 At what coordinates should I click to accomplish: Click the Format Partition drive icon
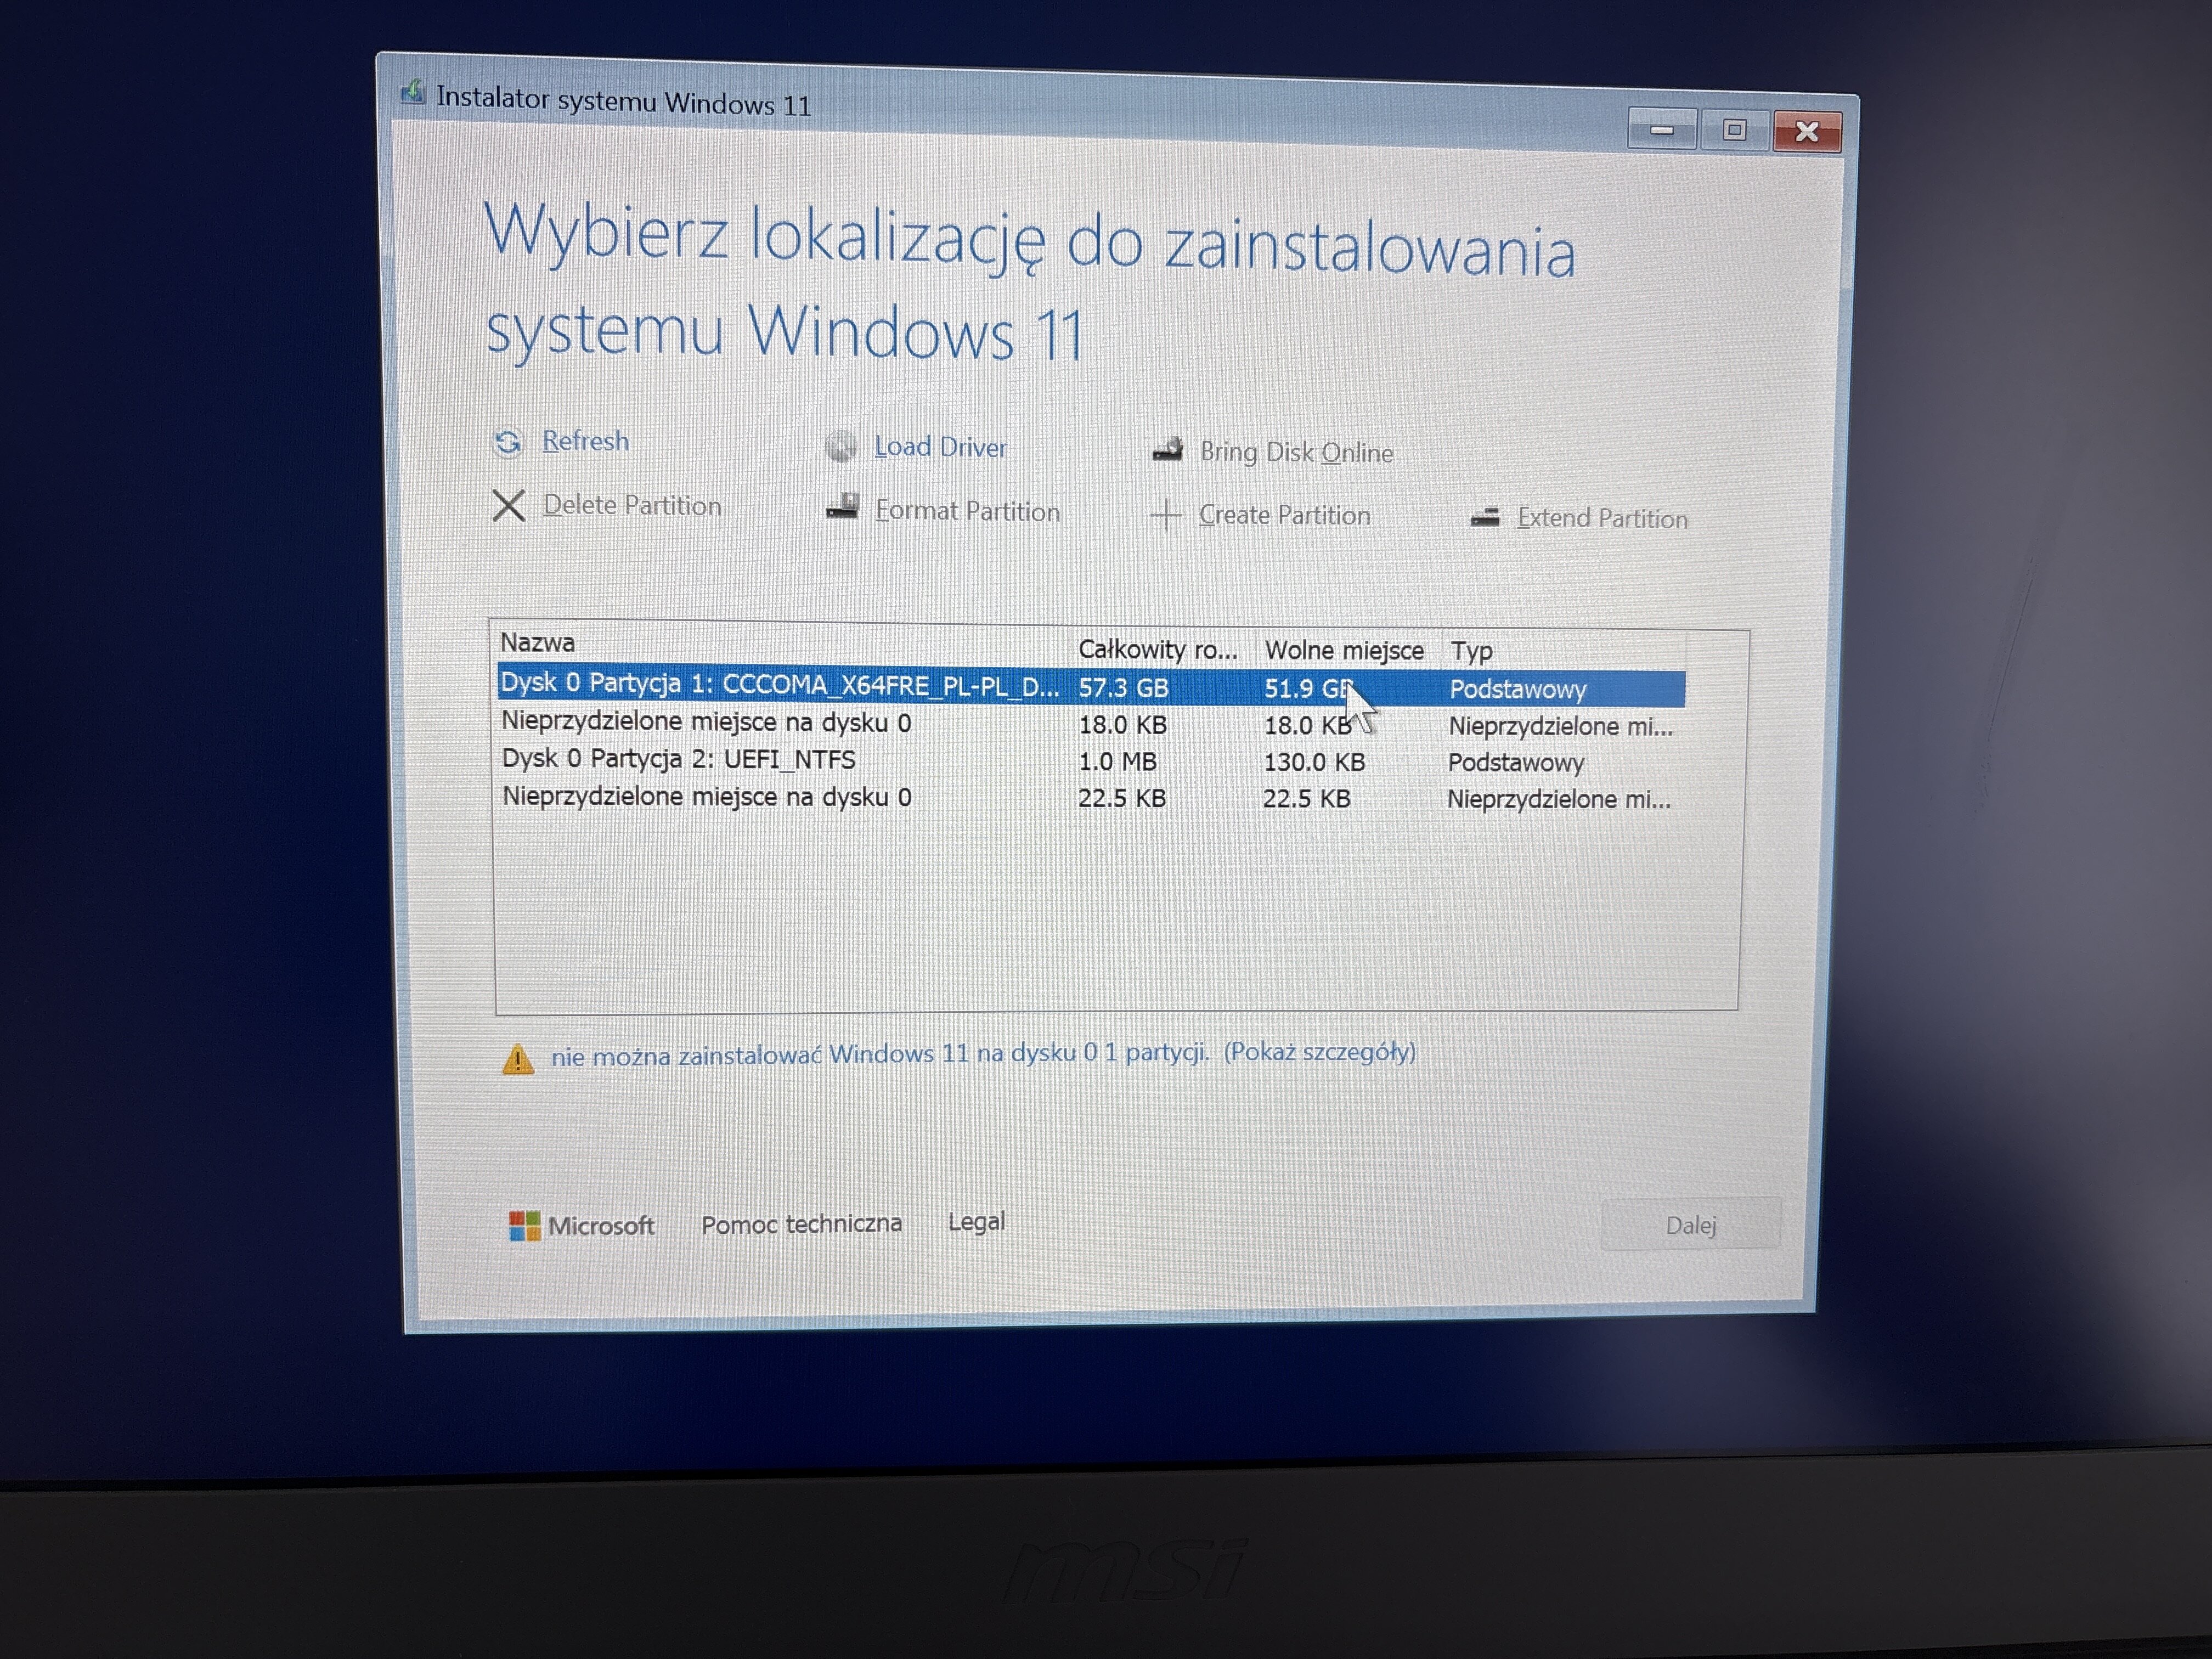842,507
